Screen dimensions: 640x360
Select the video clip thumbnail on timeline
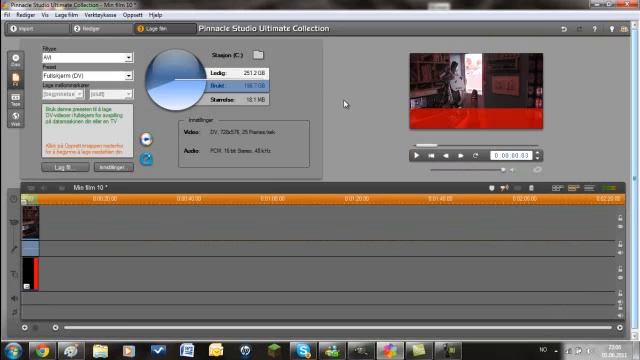click(x=31, y=222)
